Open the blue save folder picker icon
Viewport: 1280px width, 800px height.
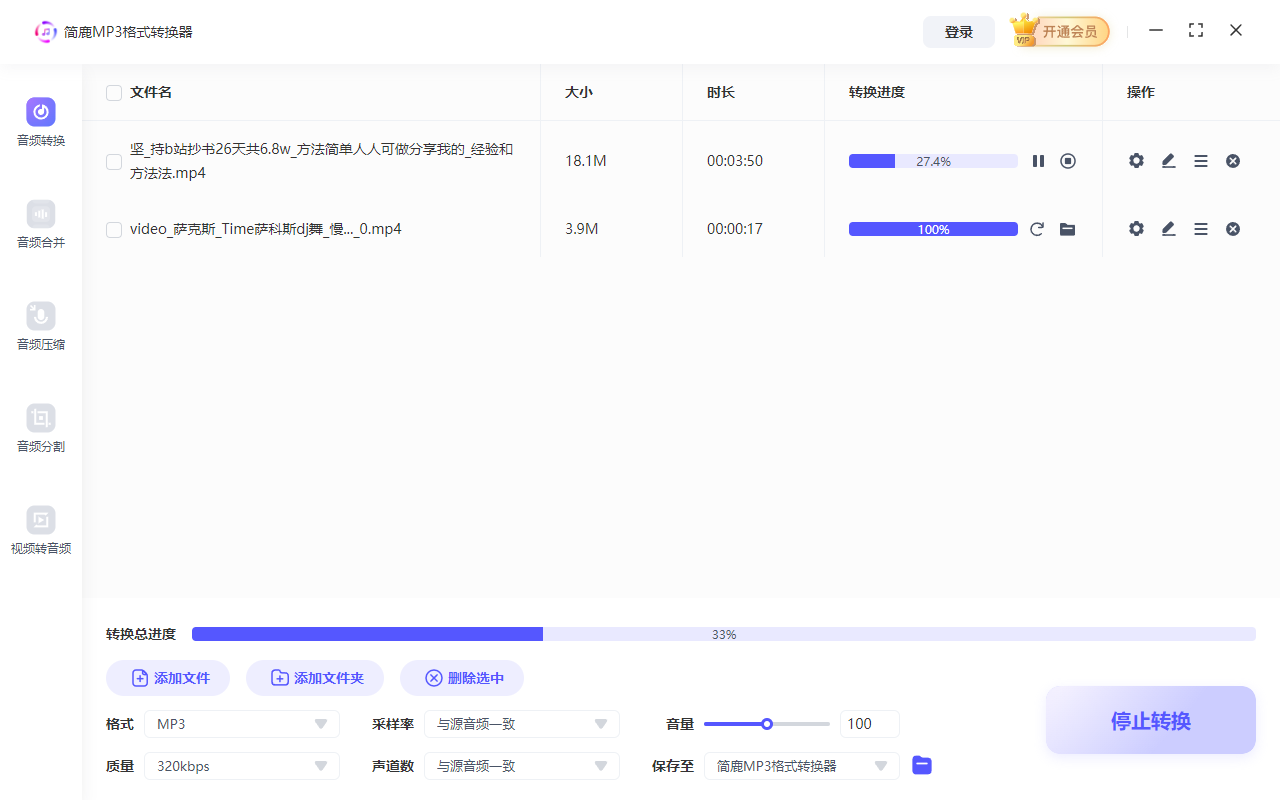click(921, 765)
